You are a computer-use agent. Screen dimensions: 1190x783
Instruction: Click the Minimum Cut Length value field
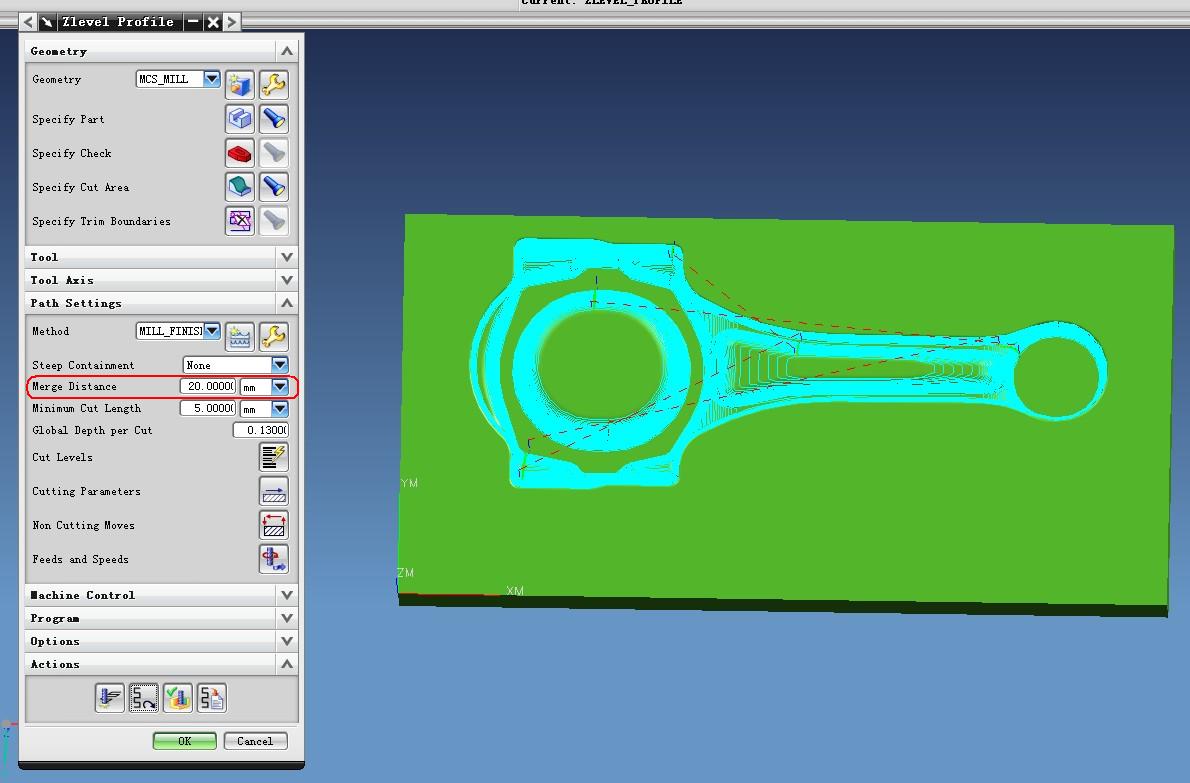coord(208,408)
